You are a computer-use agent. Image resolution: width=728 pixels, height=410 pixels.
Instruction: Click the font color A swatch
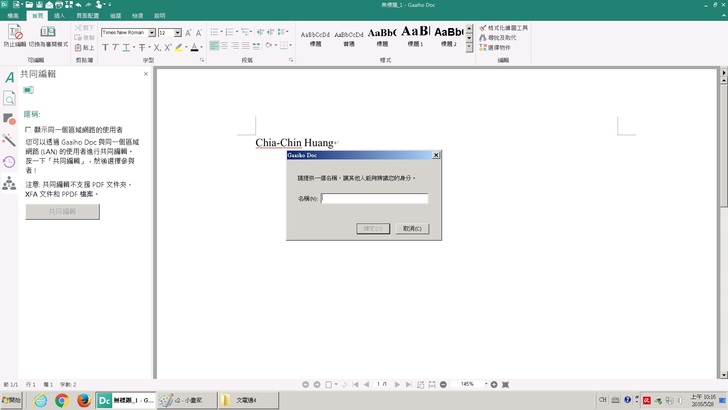(195, 47)
